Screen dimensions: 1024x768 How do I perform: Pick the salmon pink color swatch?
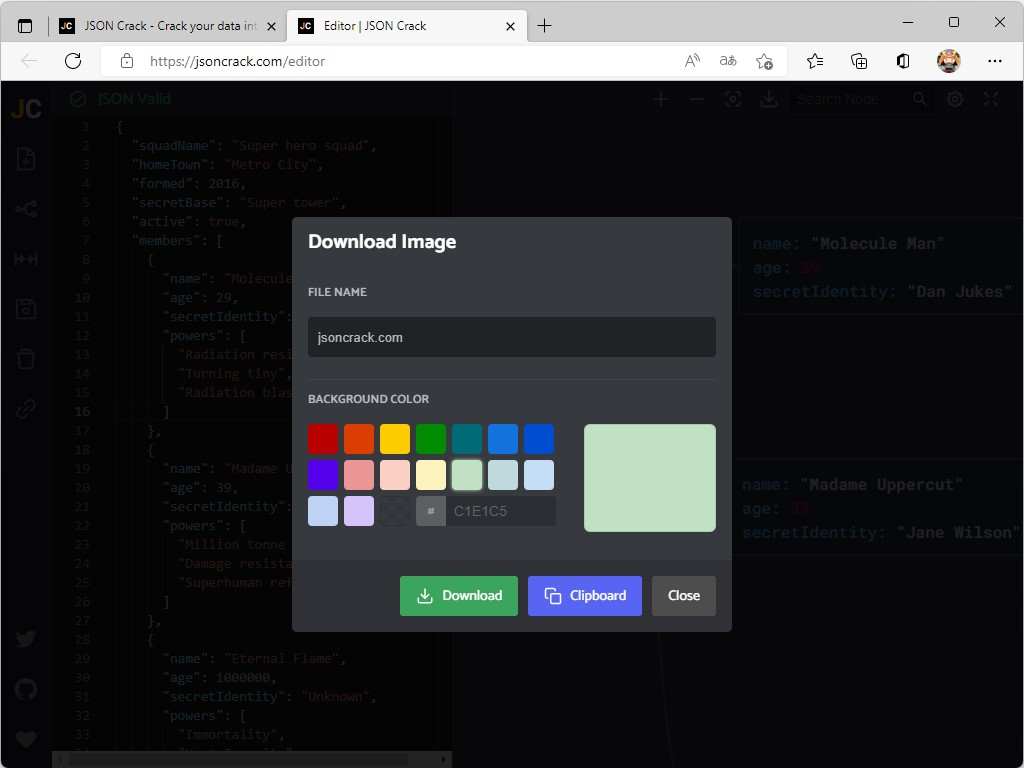tap(359, 475)
